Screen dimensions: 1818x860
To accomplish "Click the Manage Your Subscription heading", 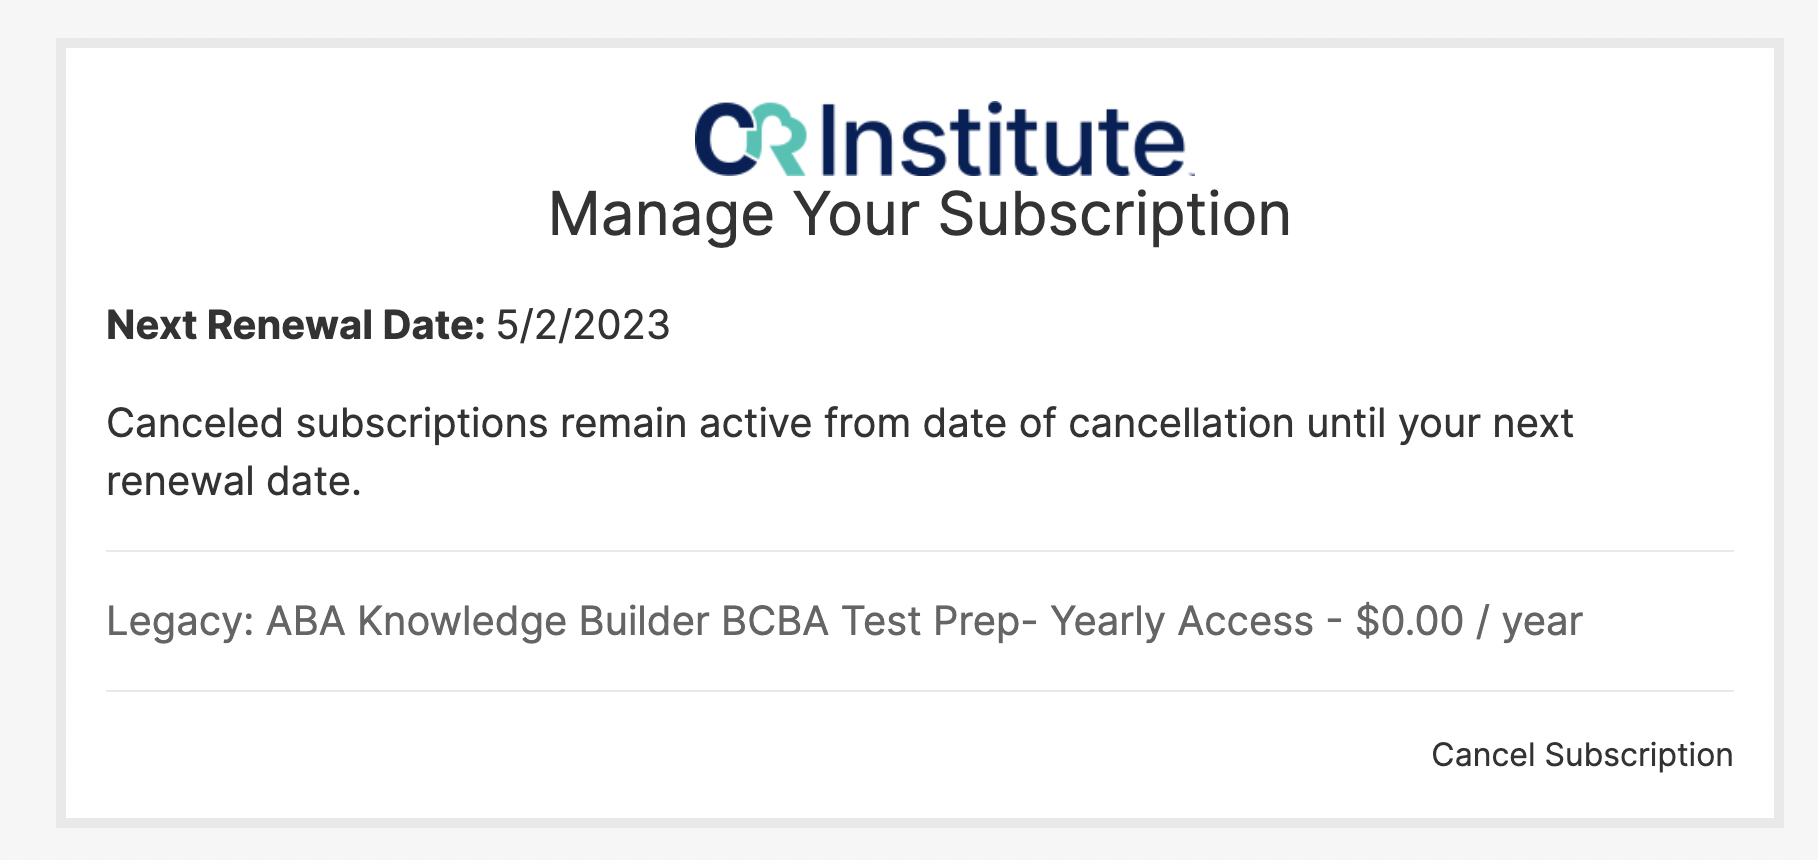I will 919,214.
